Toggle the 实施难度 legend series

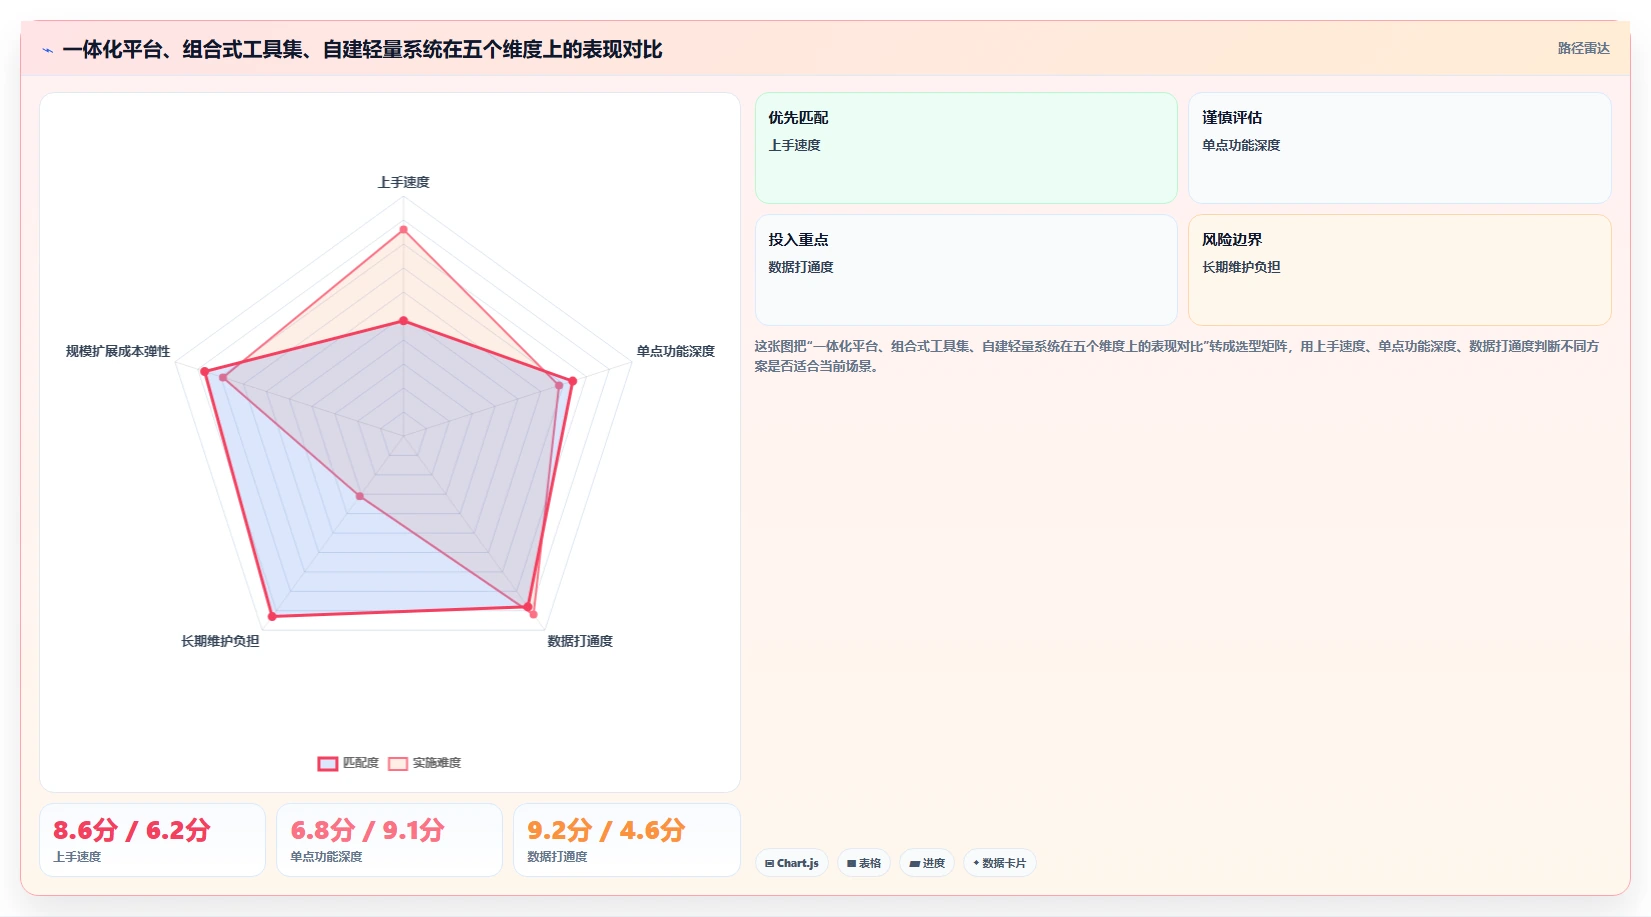(425, 763)
